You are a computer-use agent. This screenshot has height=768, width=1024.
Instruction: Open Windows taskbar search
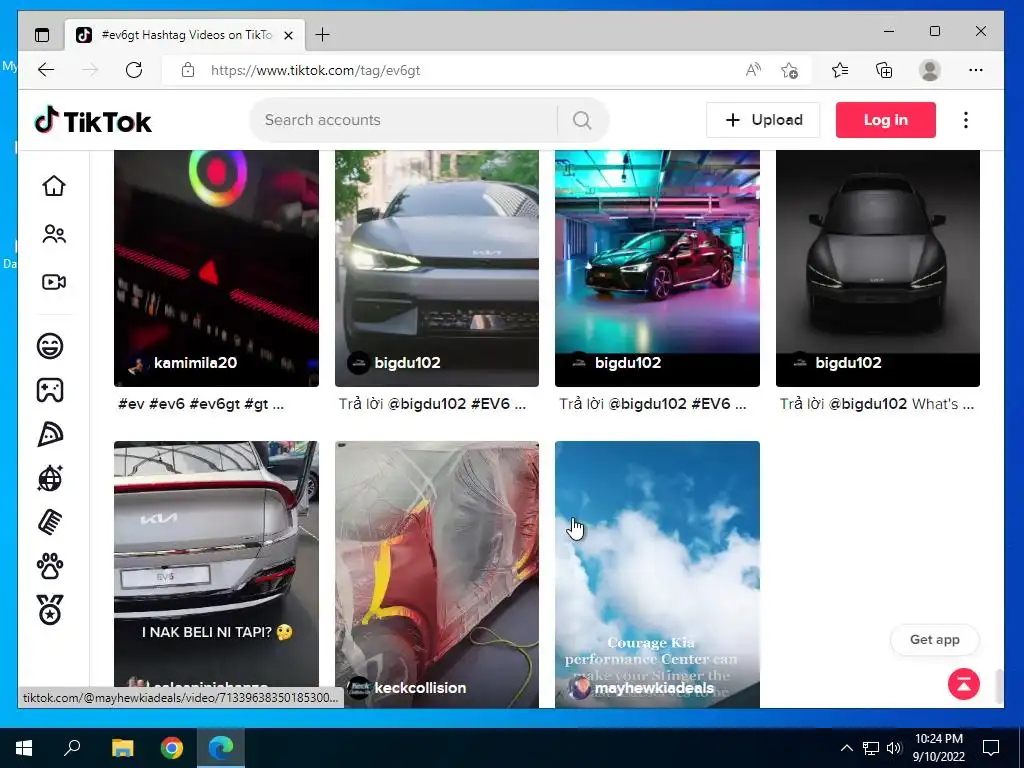click(x=72, y=748)
